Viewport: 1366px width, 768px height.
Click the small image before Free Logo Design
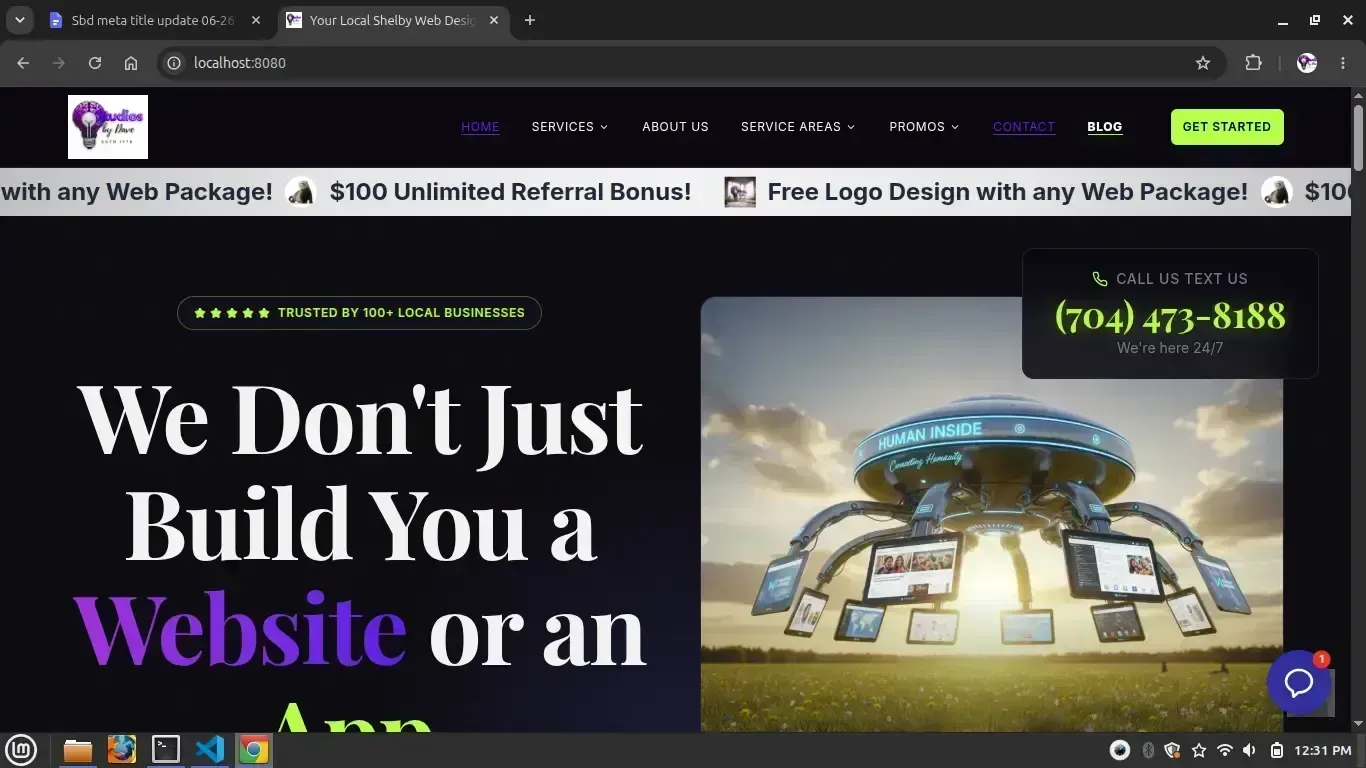(740, 192)
